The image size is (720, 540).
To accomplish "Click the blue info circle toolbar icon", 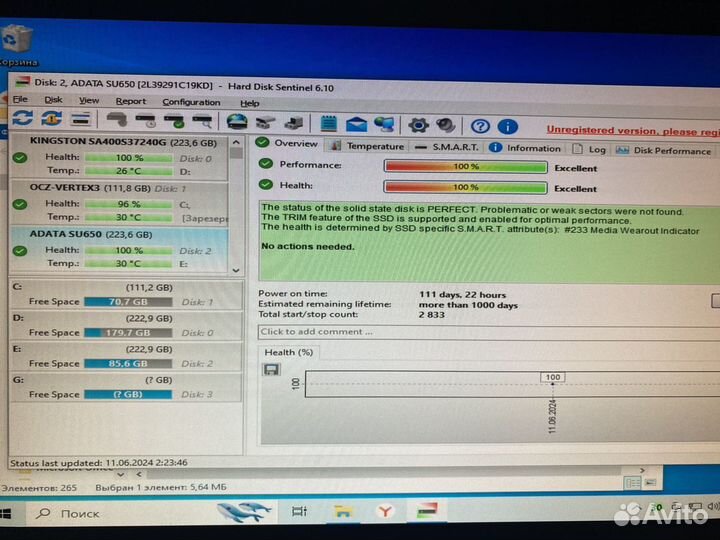I will click(508, 126).
